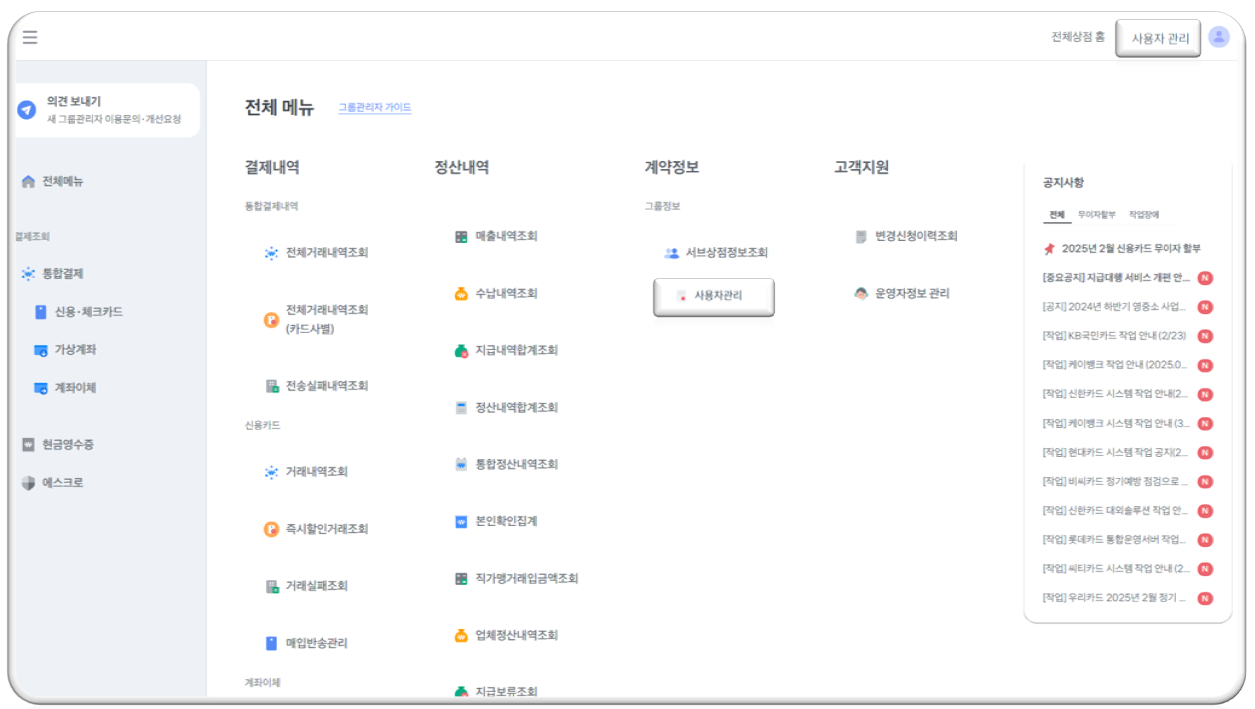
Task: Click the 전체메뉴 home icon in sidebar
Action: coord(28,182)
